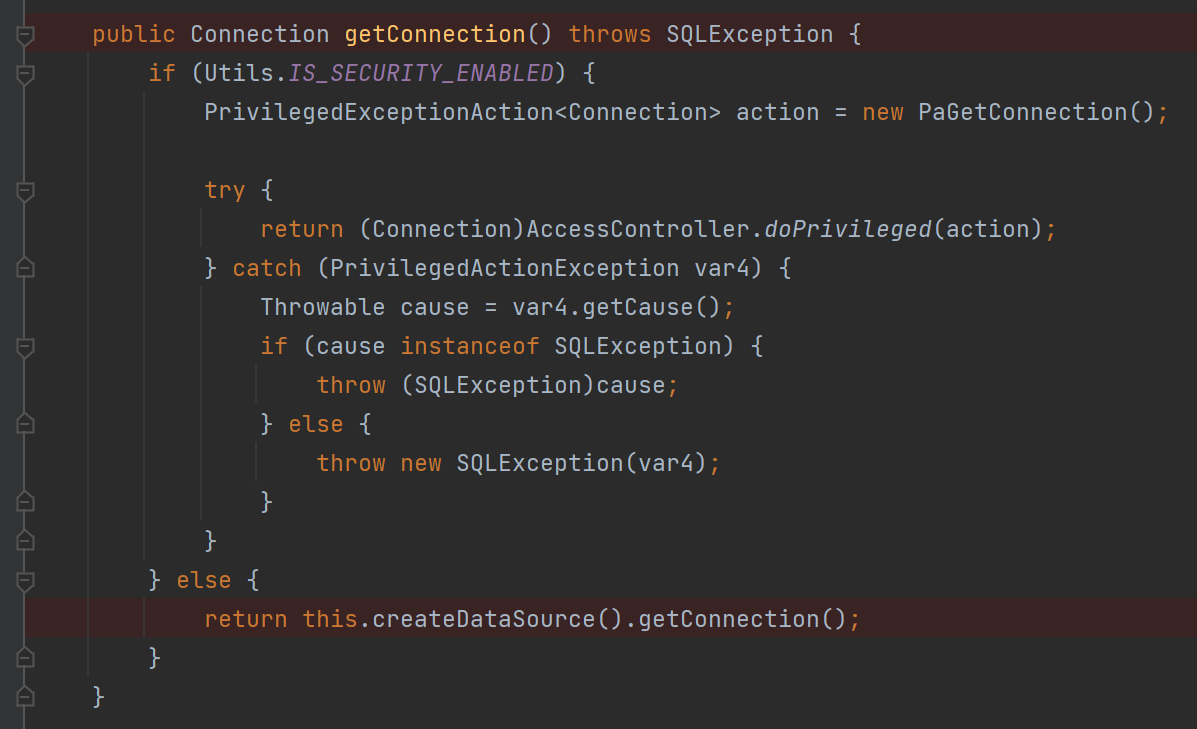Click the AccessController class reference
Screen dimensions: 1197x729
pos(638,229)
